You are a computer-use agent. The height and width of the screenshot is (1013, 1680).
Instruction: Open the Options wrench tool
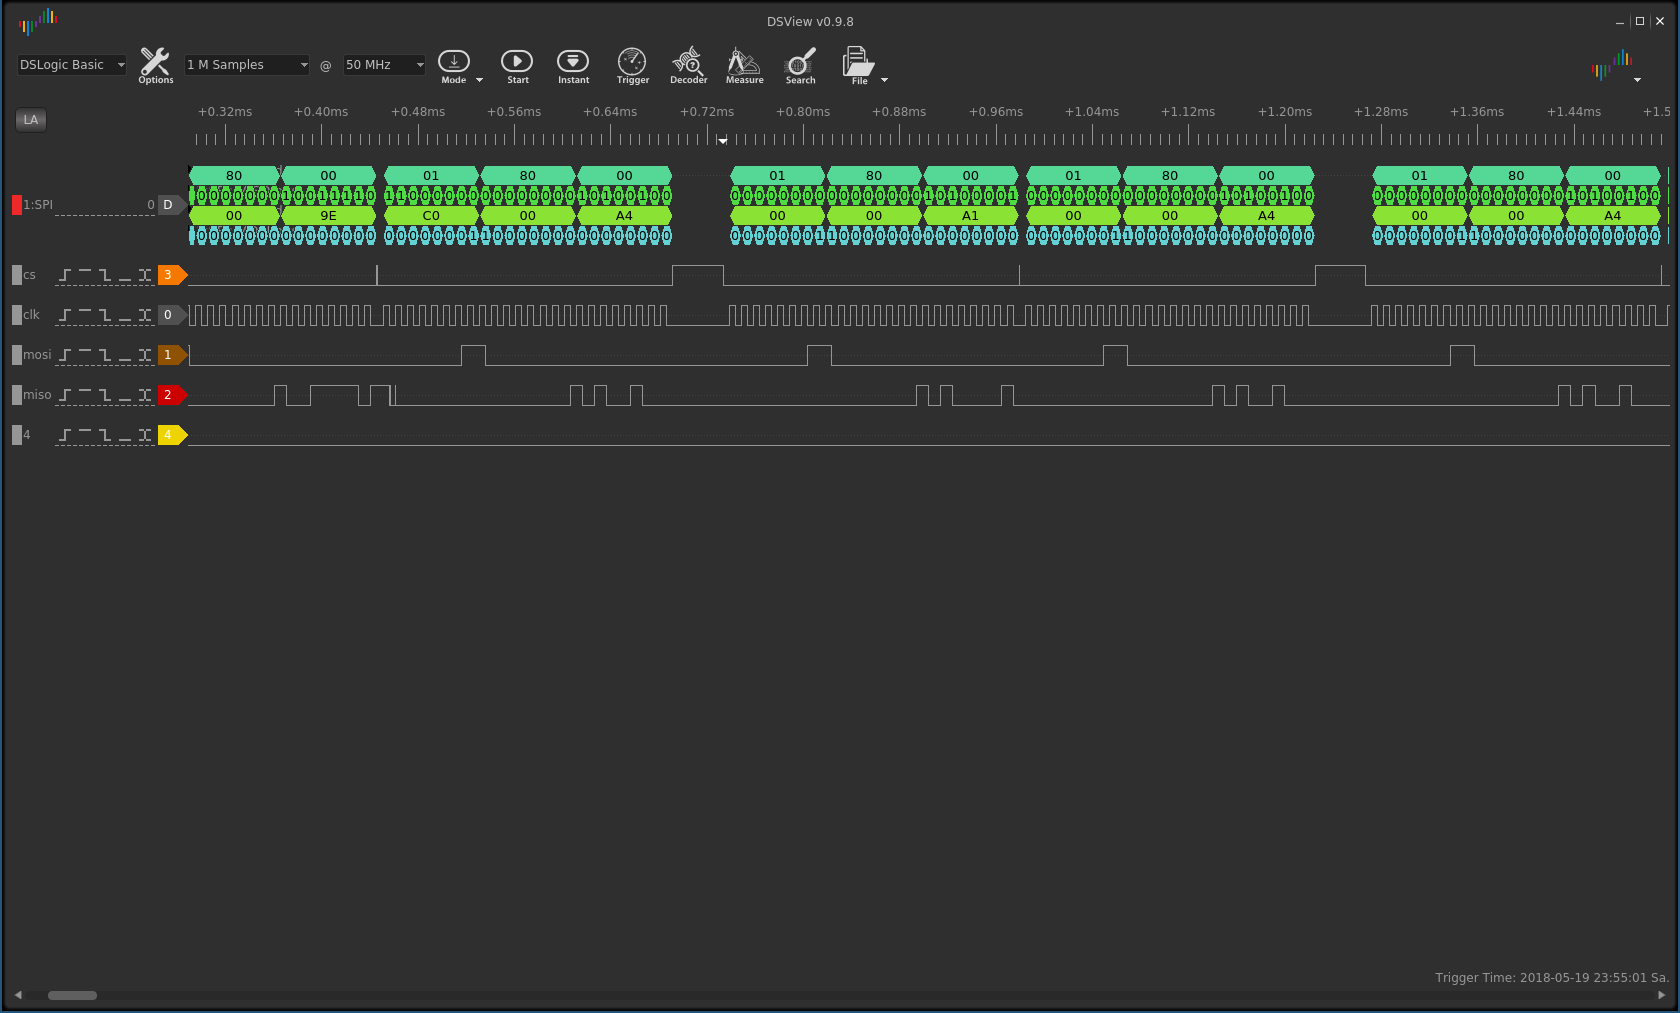point(155,65)
